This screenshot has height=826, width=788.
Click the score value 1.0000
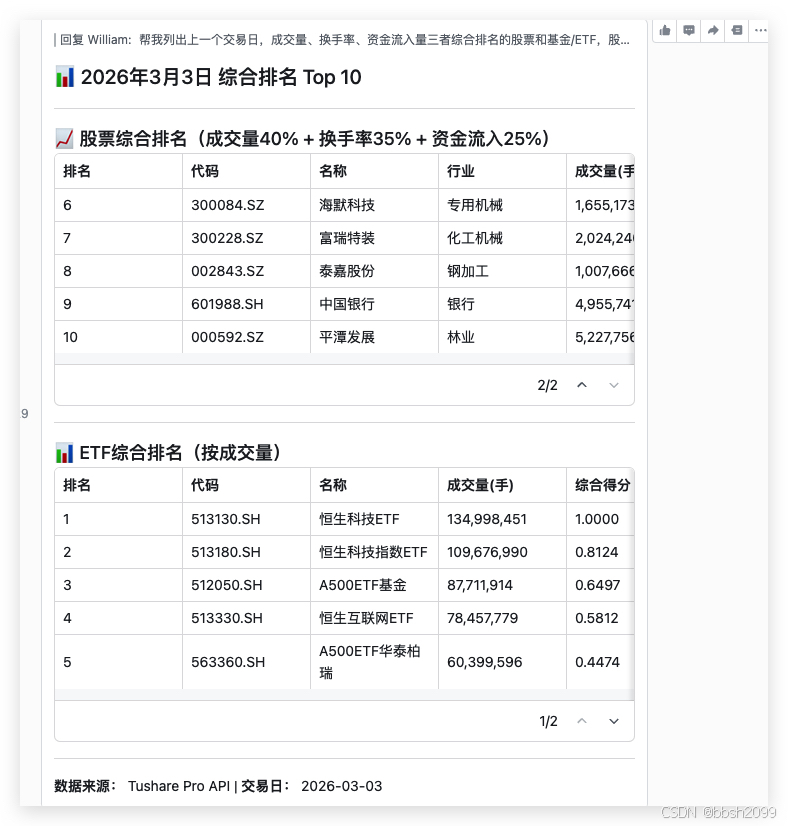click(597, 519)
